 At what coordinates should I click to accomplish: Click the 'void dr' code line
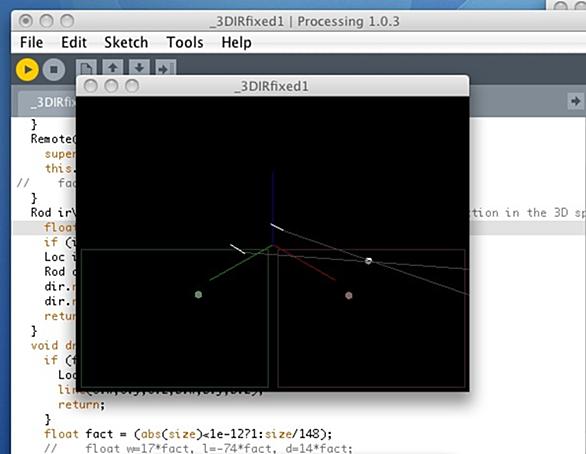click(x=53, y=346)
